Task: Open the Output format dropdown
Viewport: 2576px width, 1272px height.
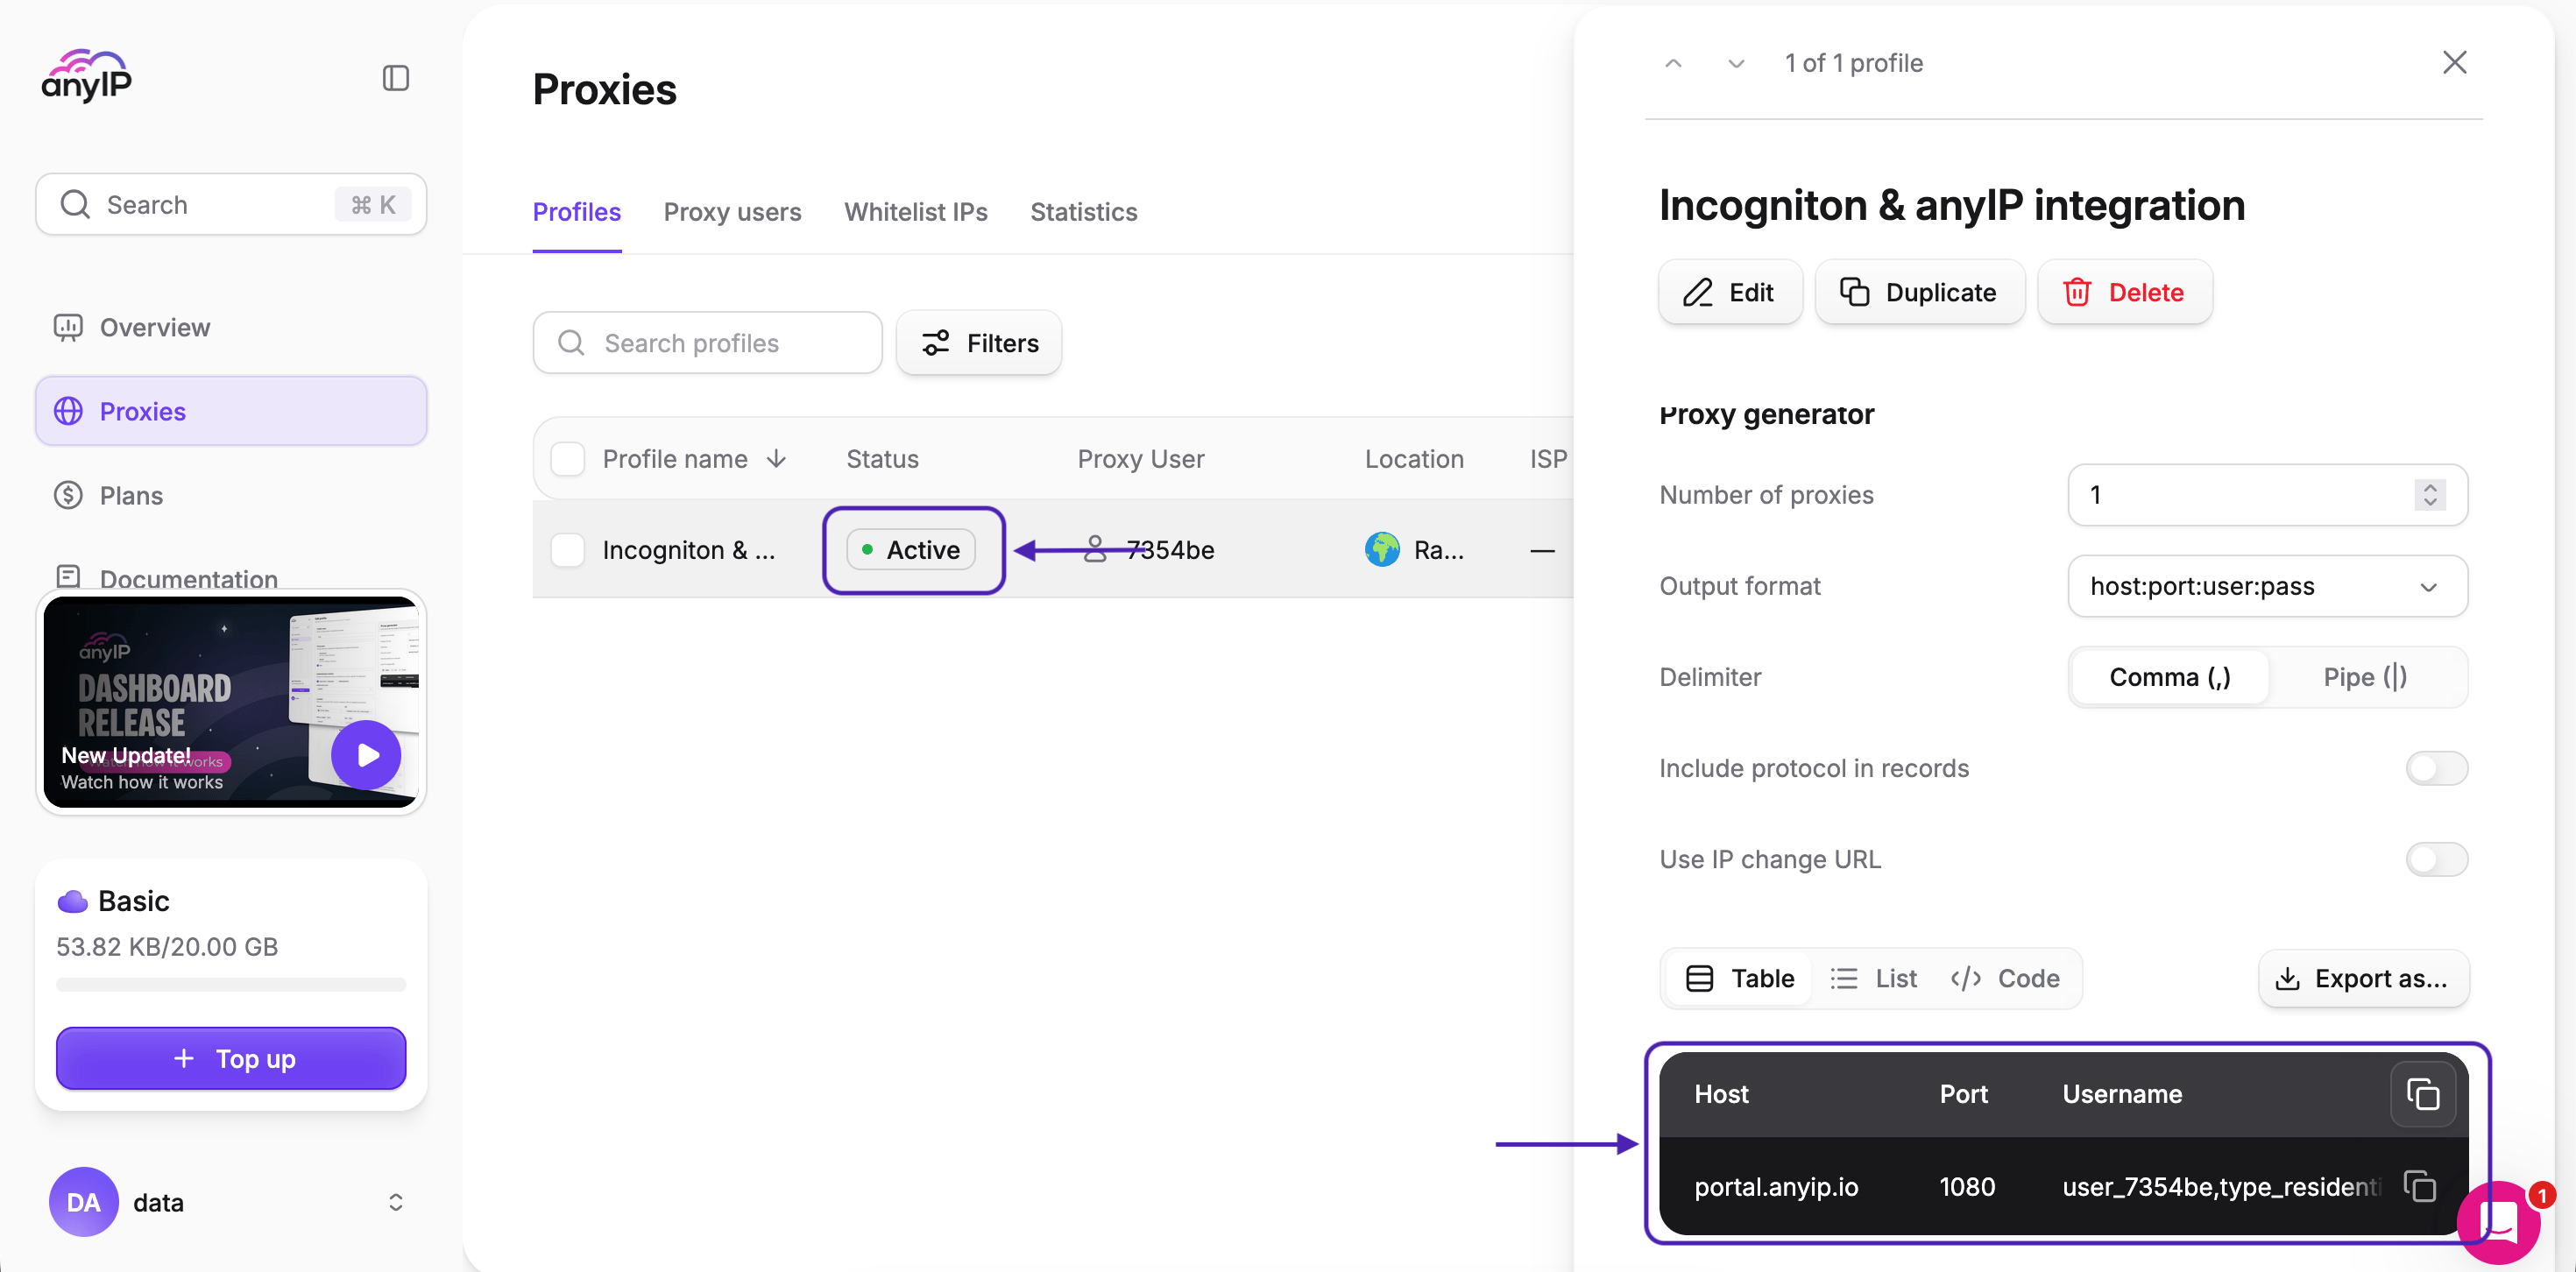Action: coord(2268,586)
